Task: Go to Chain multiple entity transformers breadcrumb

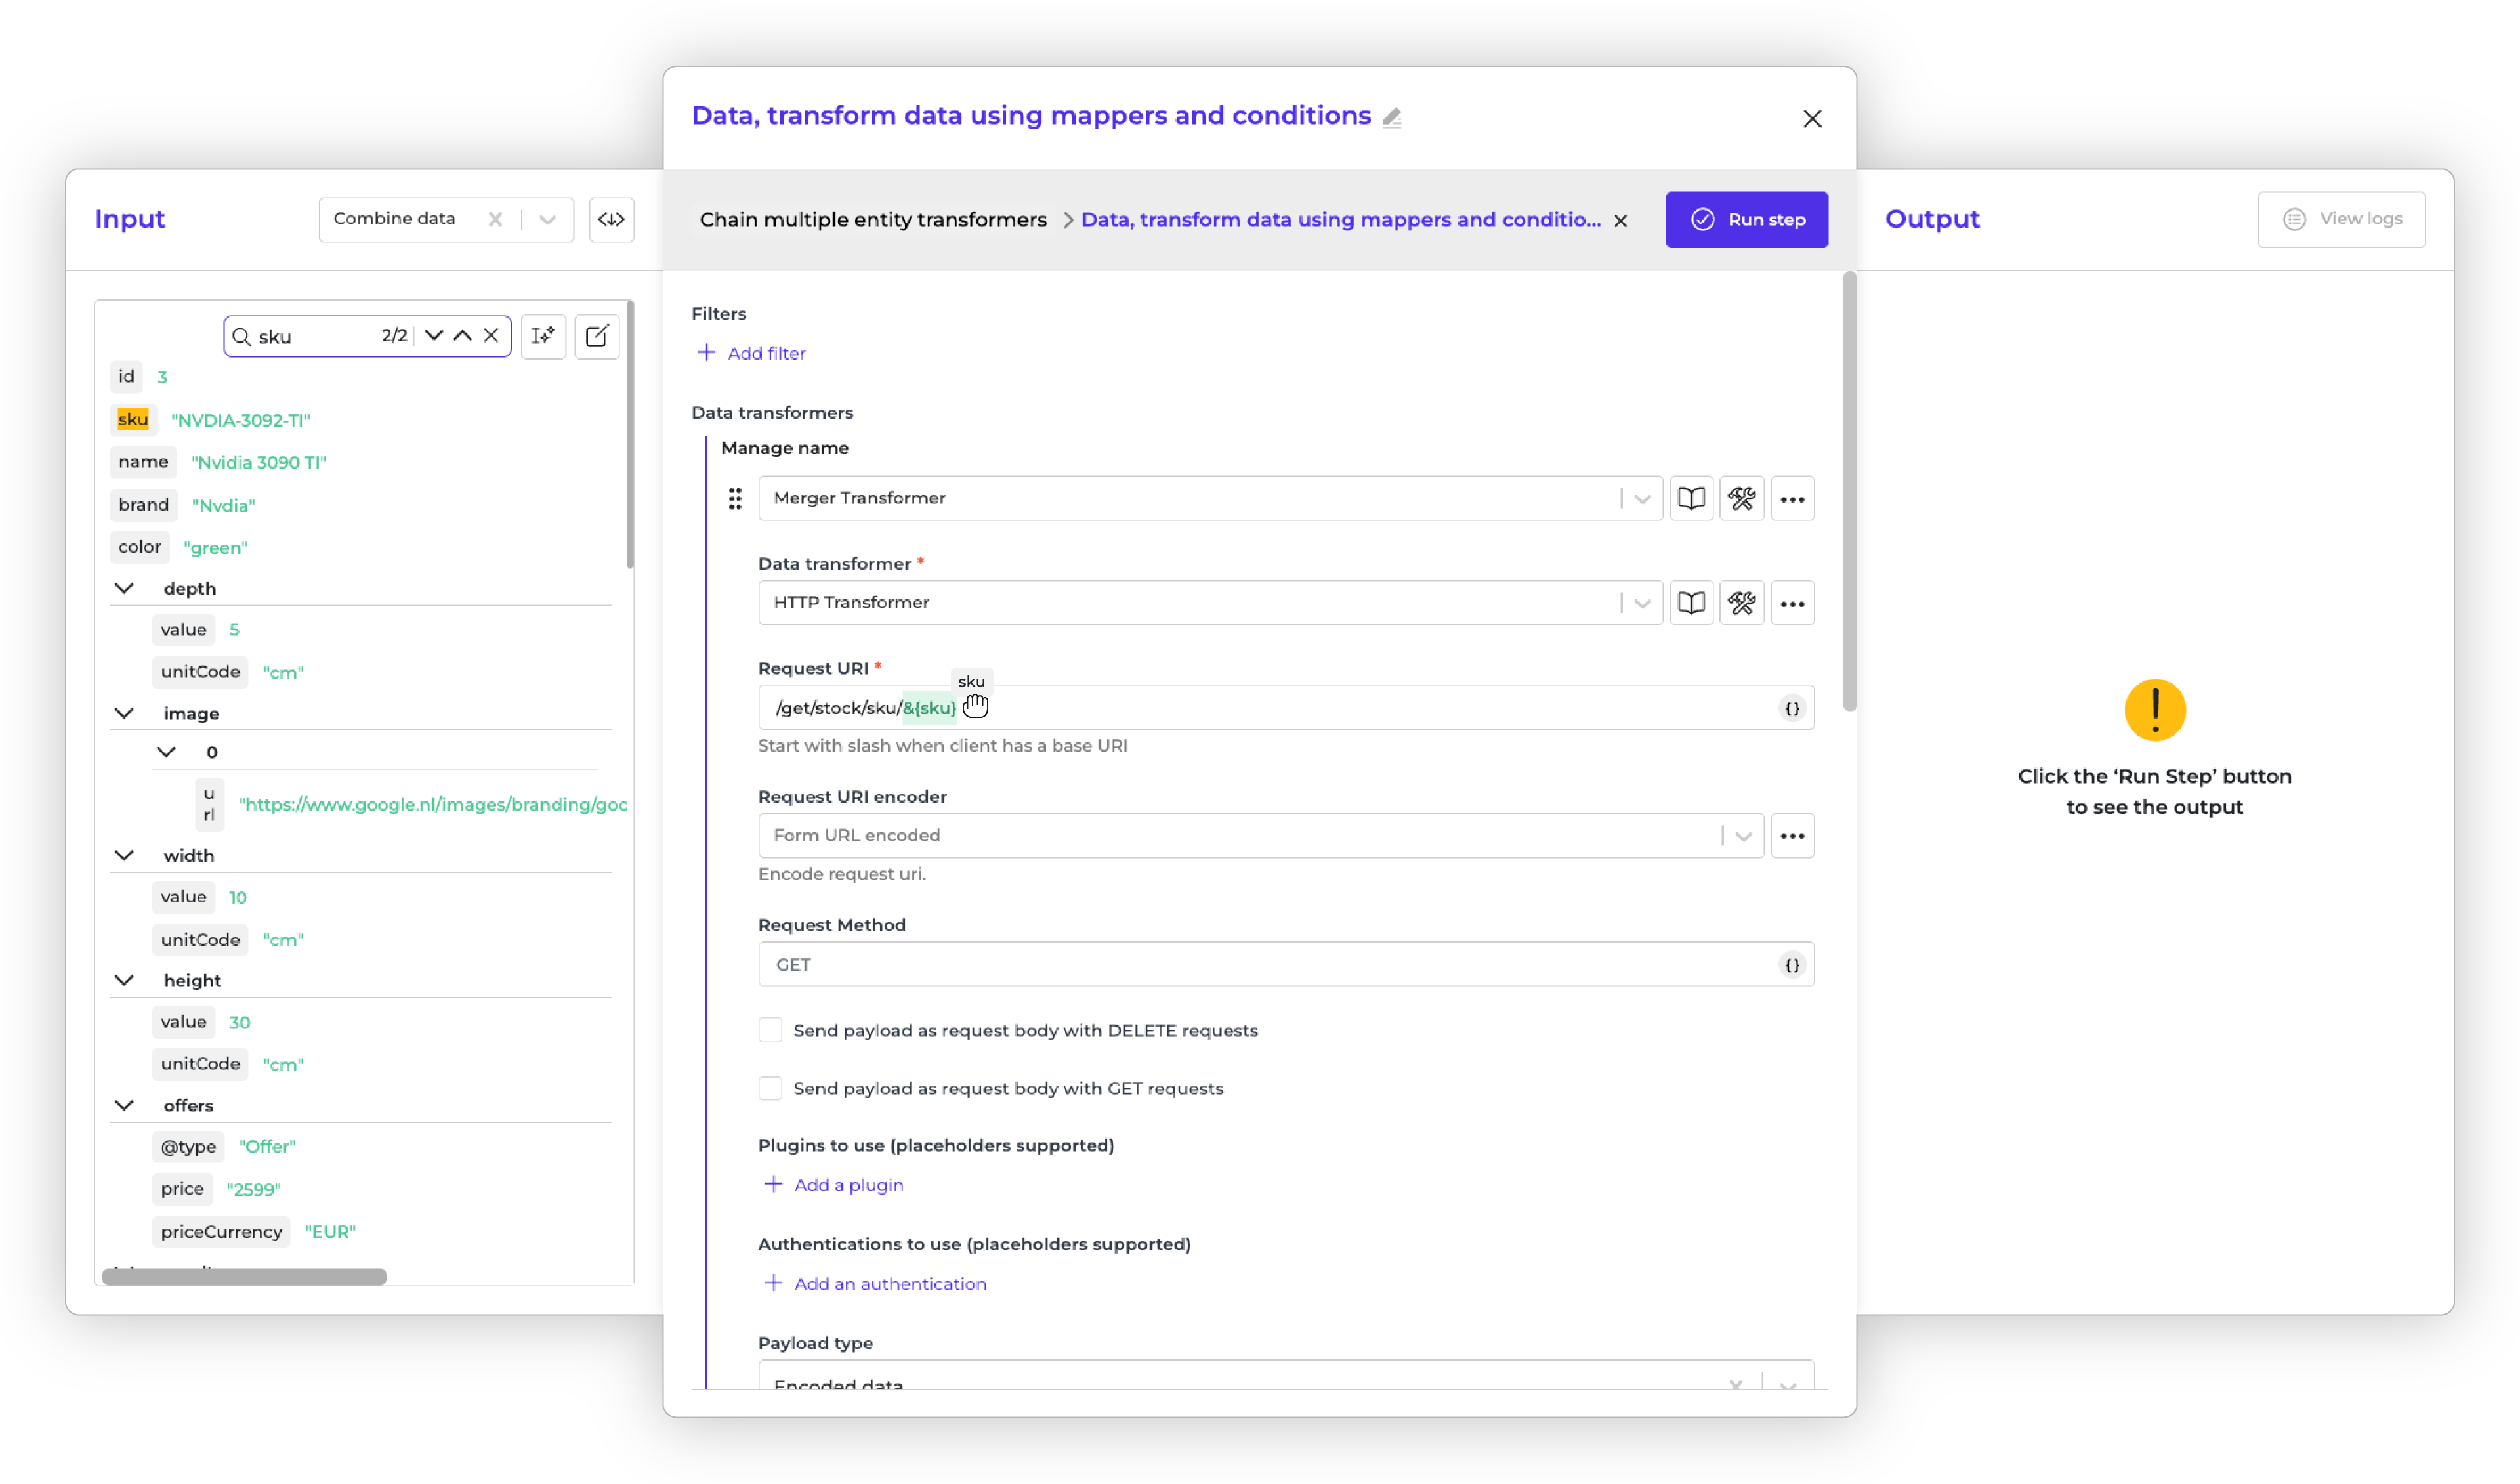Action: point(872,219)
